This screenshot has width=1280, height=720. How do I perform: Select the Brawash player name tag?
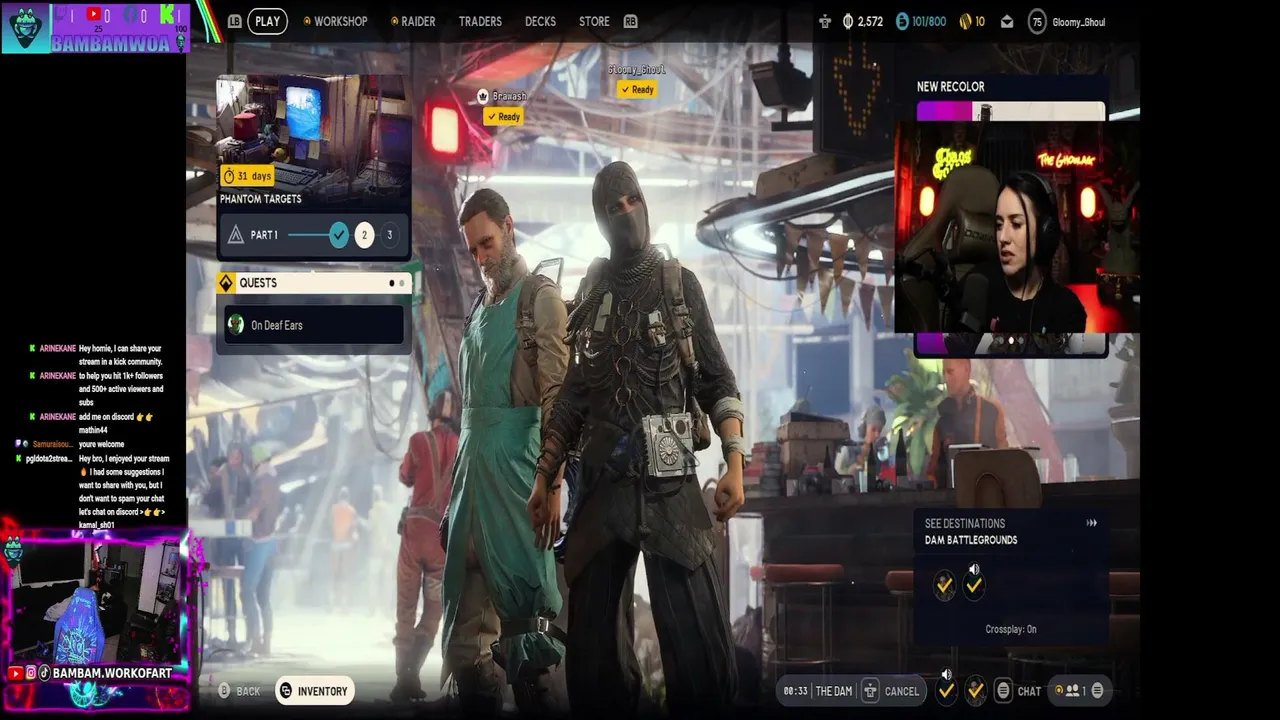click(x=509, y=96)
